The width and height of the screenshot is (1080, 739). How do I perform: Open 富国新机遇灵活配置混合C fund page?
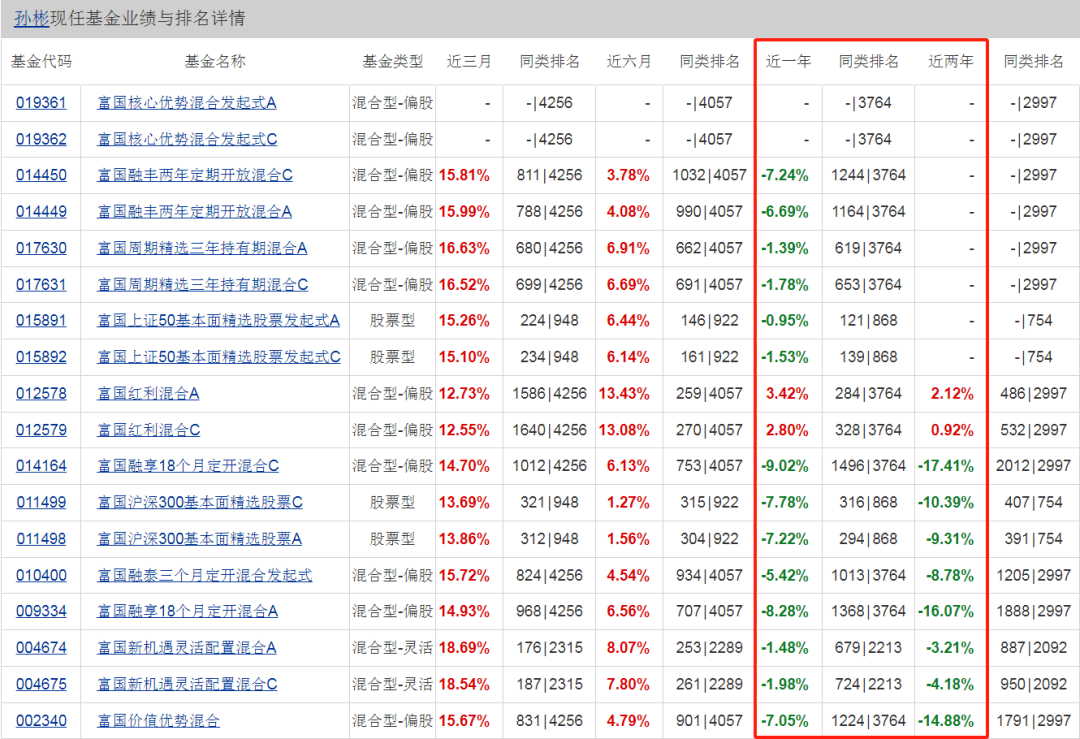coord(187,684)
